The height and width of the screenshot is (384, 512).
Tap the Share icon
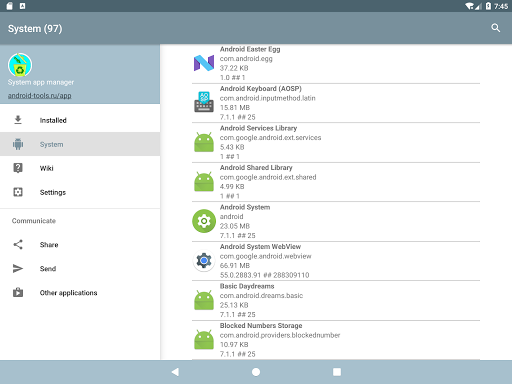click(18, 245)
